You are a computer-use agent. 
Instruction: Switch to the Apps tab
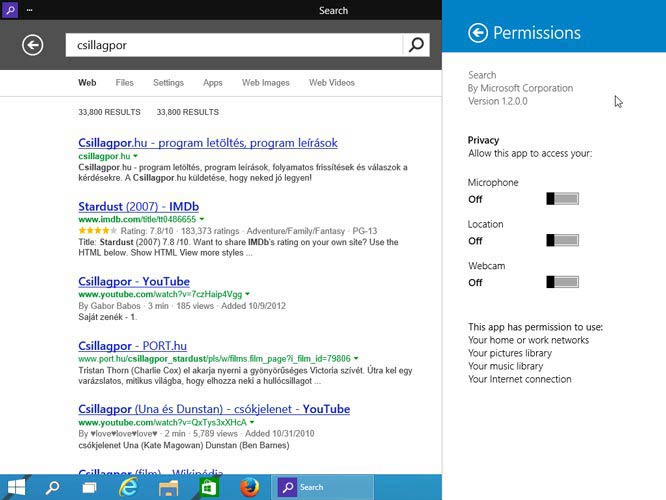click(212, 83)
